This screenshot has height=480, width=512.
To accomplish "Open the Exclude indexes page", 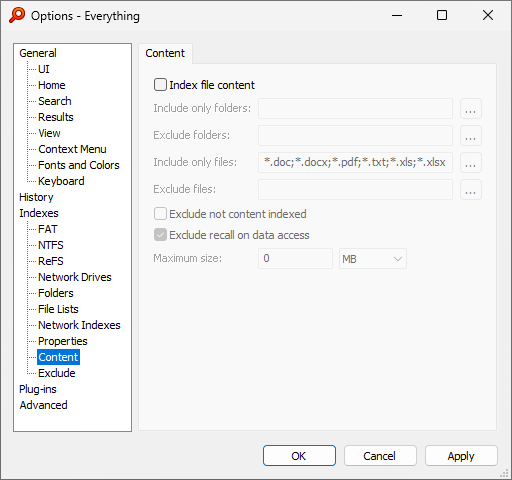I will [x=57, y=373].
